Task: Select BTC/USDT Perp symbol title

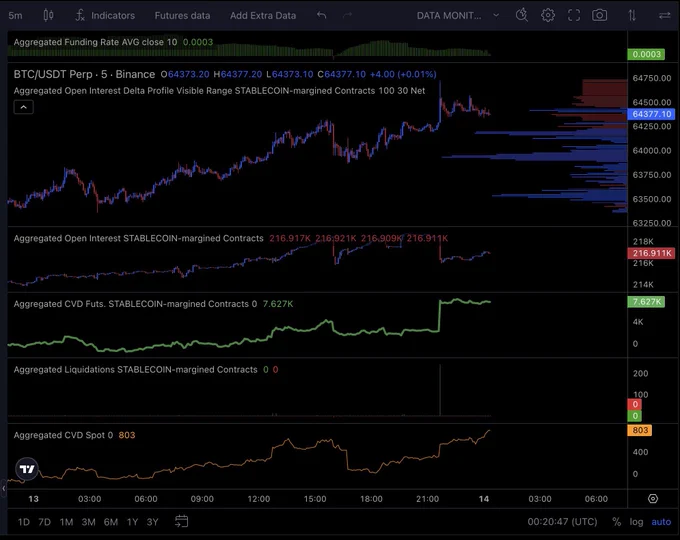Action: (x=84, y=74)
